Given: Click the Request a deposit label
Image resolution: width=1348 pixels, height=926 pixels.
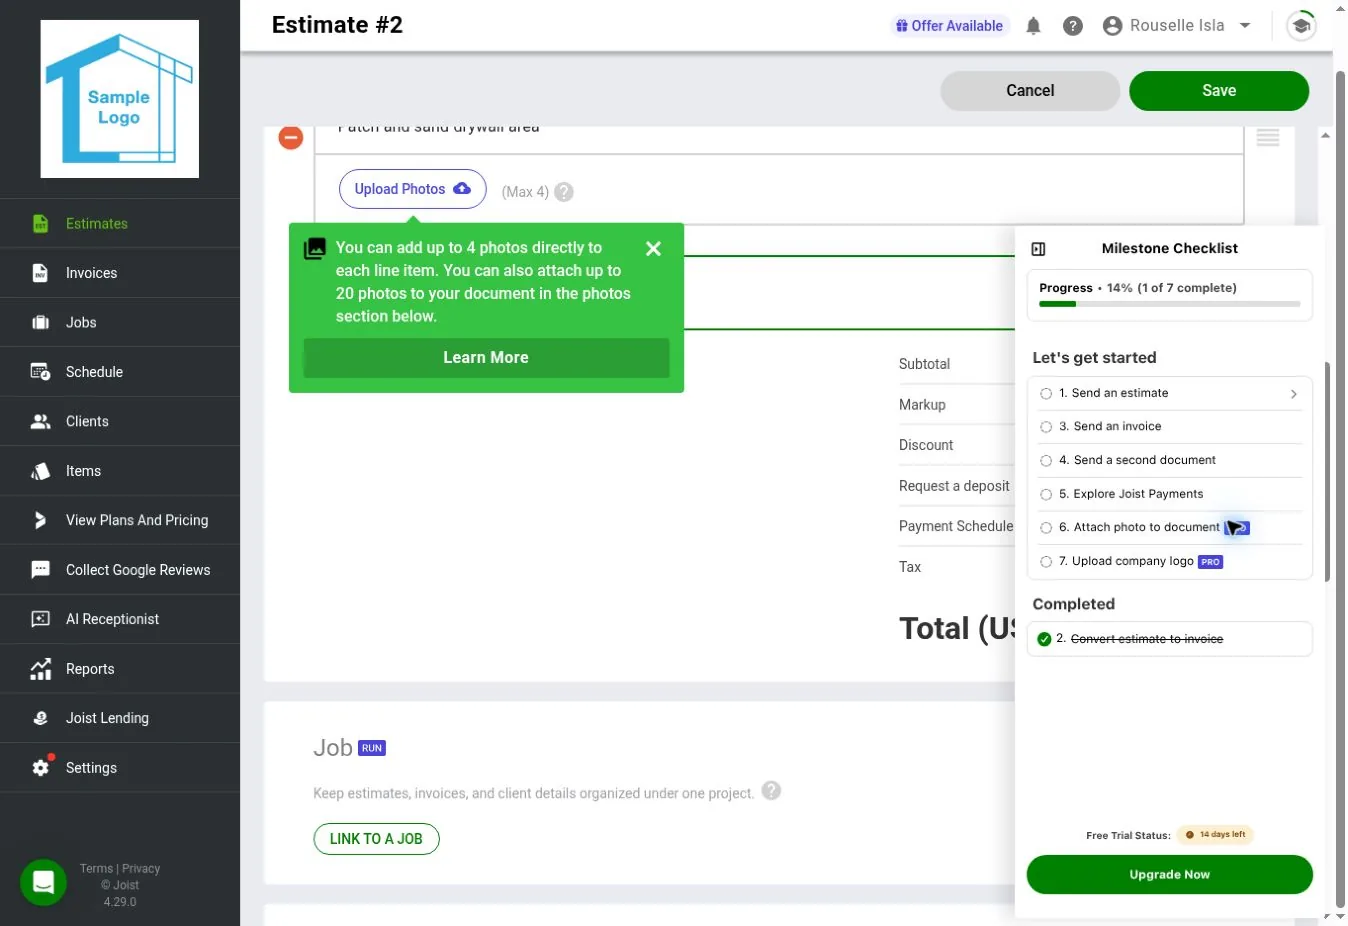Looking at the screenshot, I should (954, 486).
